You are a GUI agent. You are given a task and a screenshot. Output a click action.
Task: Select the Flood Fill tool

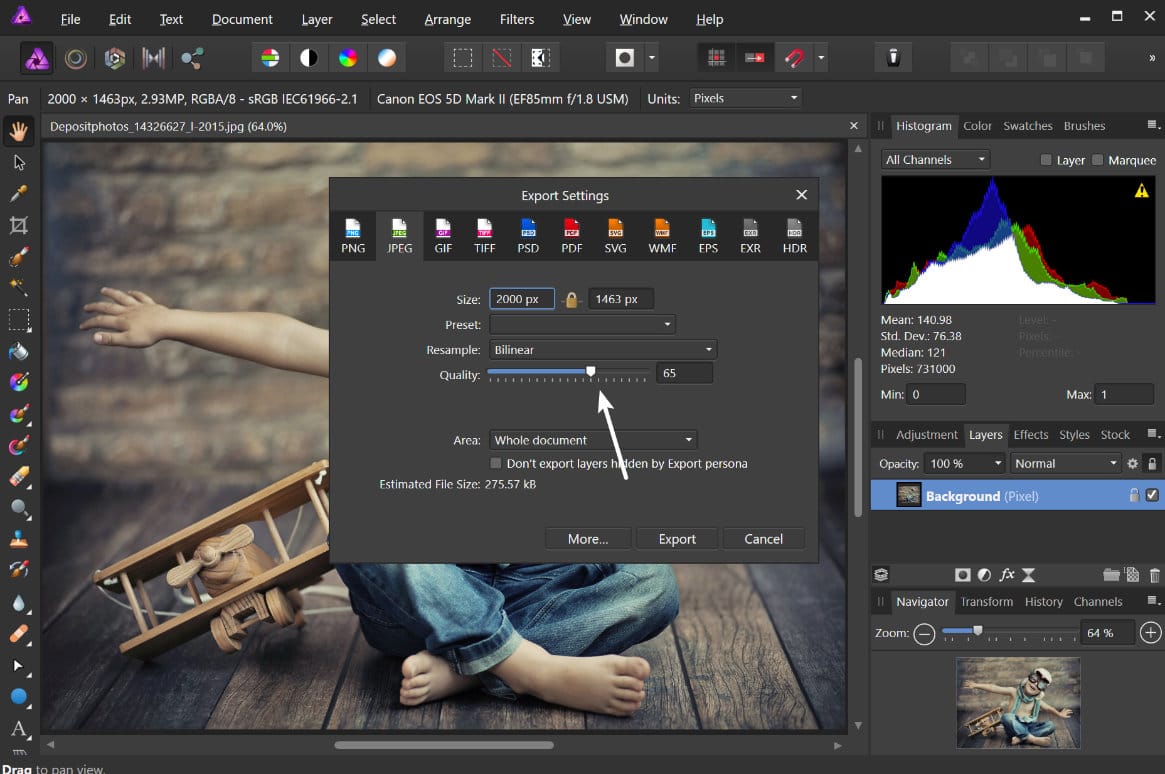[18, 351]
